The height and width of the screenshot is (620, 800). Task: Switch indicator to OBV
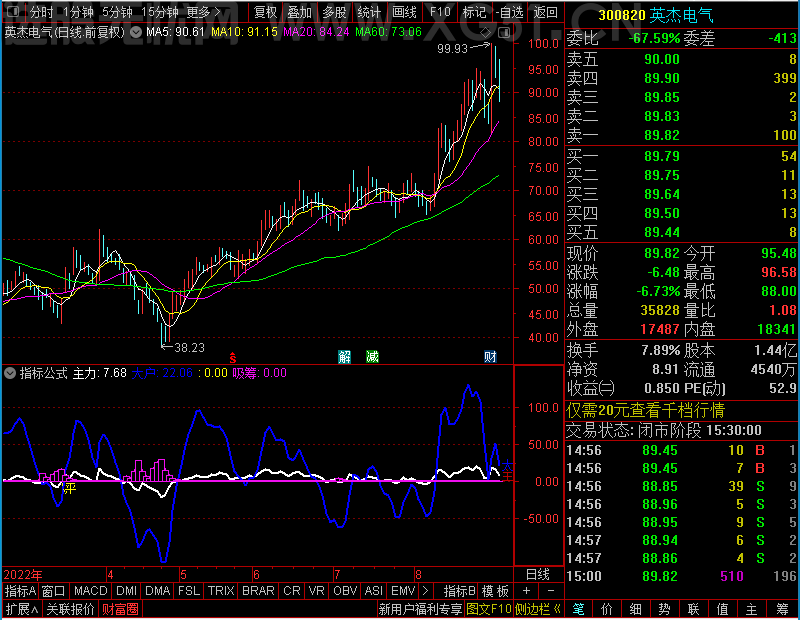click(345, 591)
